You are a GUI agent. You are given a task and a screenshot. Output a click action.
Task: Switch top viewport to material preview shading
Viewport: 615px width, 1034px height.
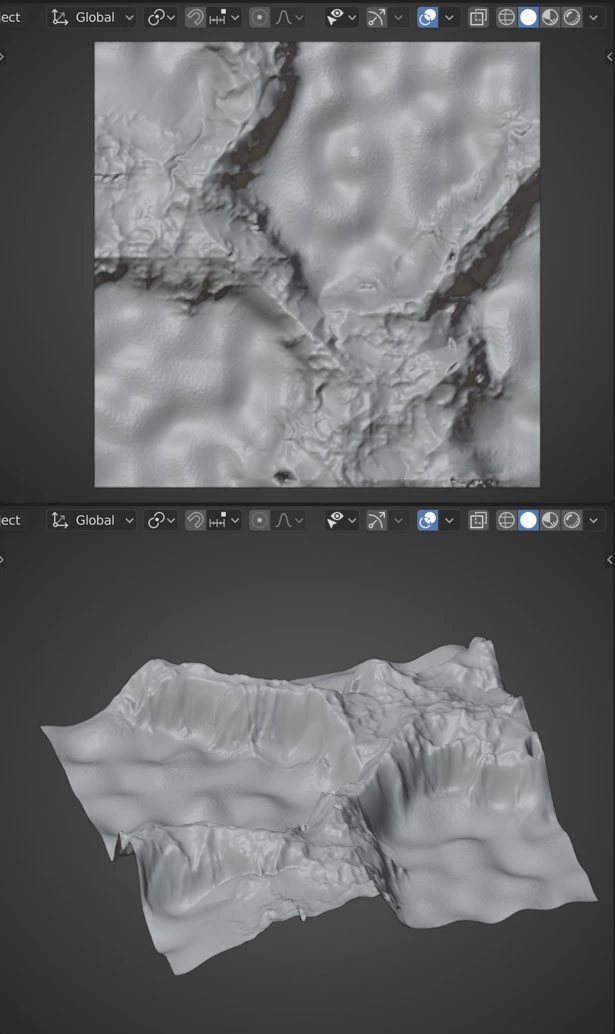coord(551,17)
